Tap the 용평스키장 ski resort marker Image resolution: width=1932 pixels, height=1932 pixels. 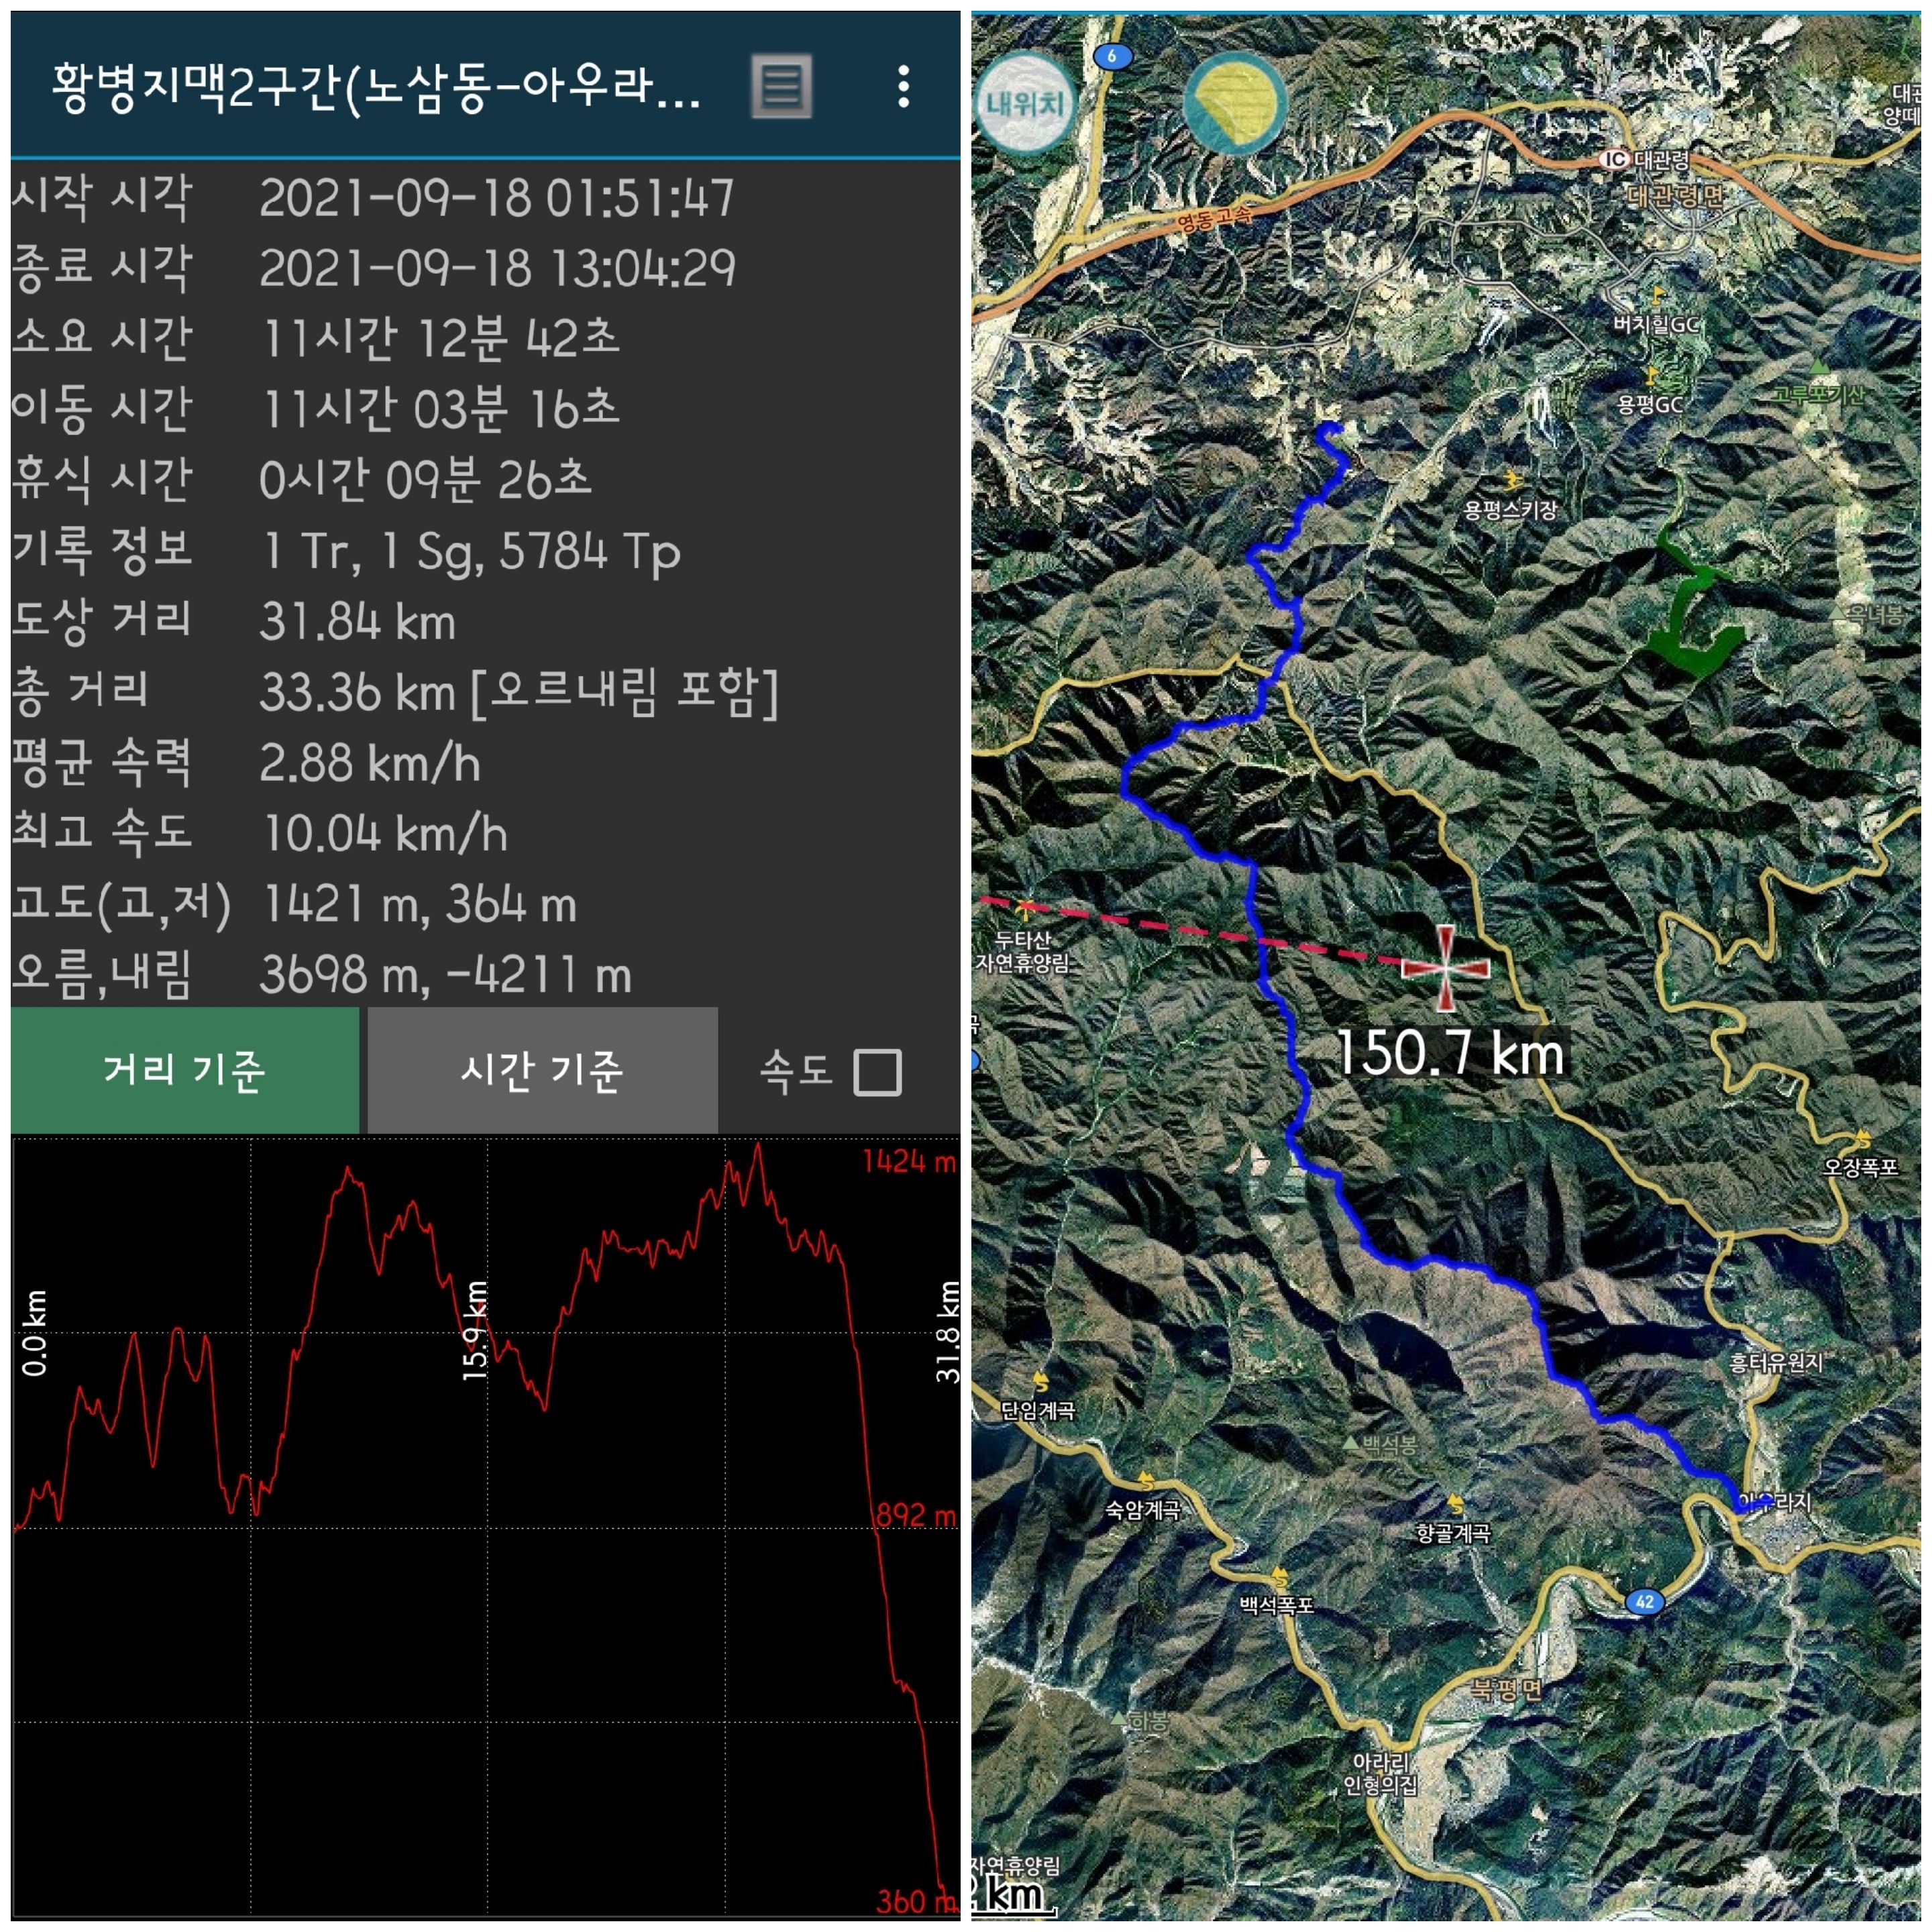pyautogui.click(x=1513, y=482)
